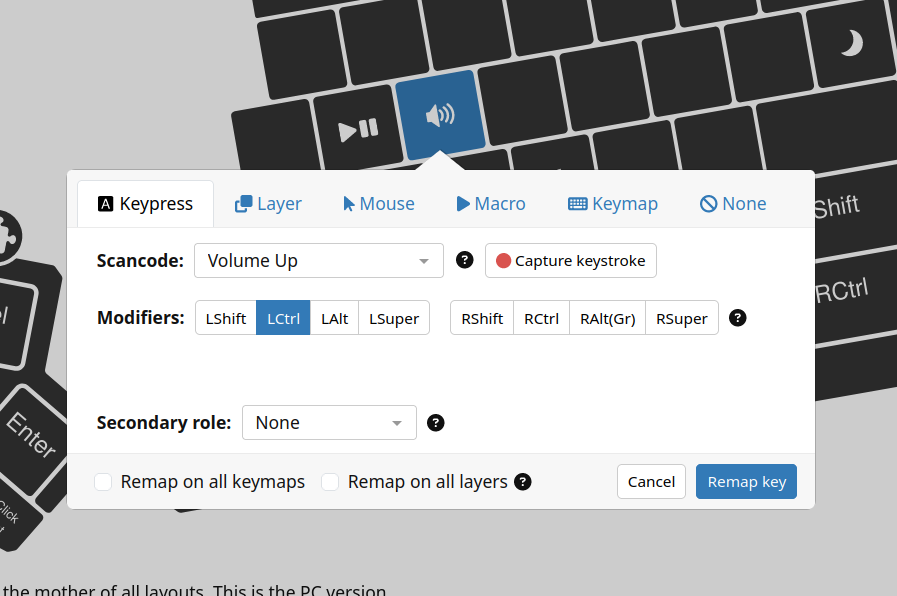Check Remap on all layers

coord(330,482)
